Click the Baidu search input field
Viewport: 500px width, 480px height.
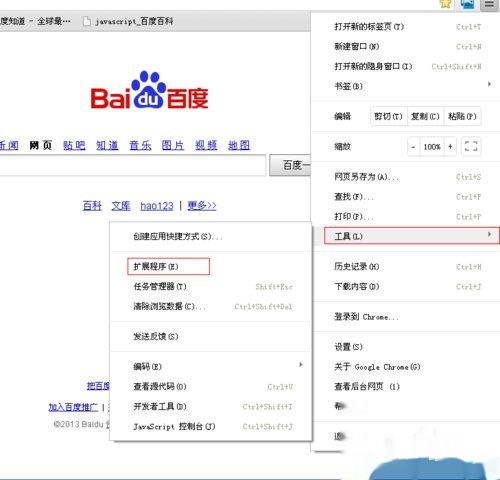(132, 165)
